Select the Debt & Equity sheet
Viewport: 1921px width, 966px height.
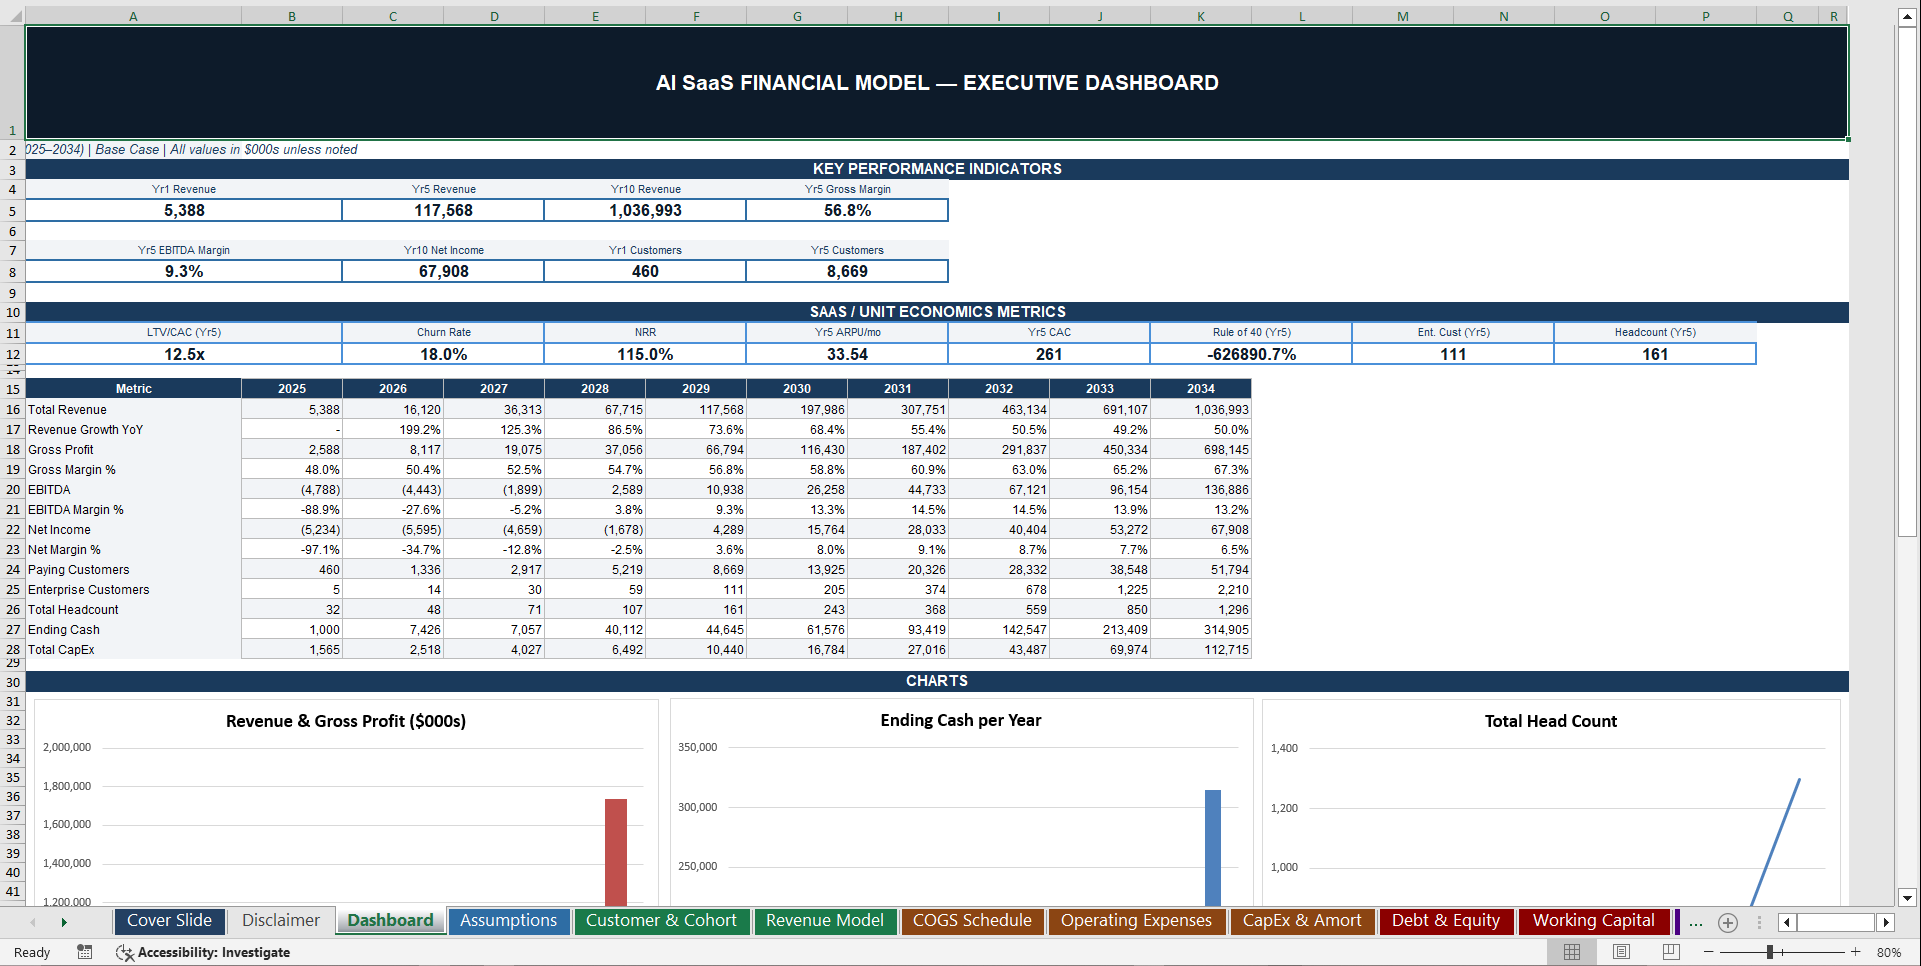(x=1446, y=921)
